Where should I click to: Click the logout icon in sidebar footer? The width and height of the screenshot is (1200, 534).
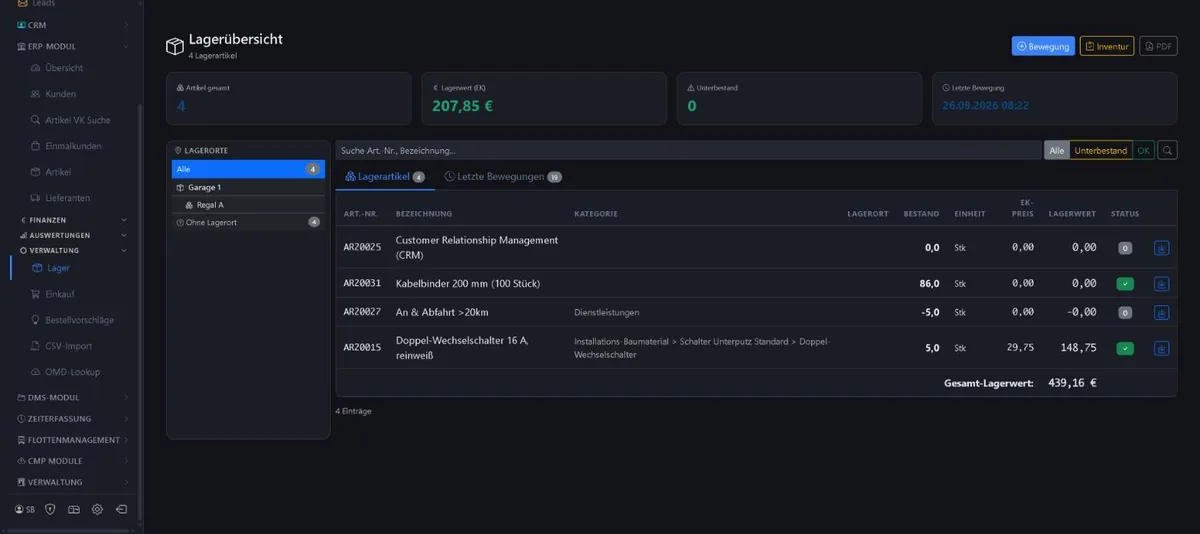point(121,509)
